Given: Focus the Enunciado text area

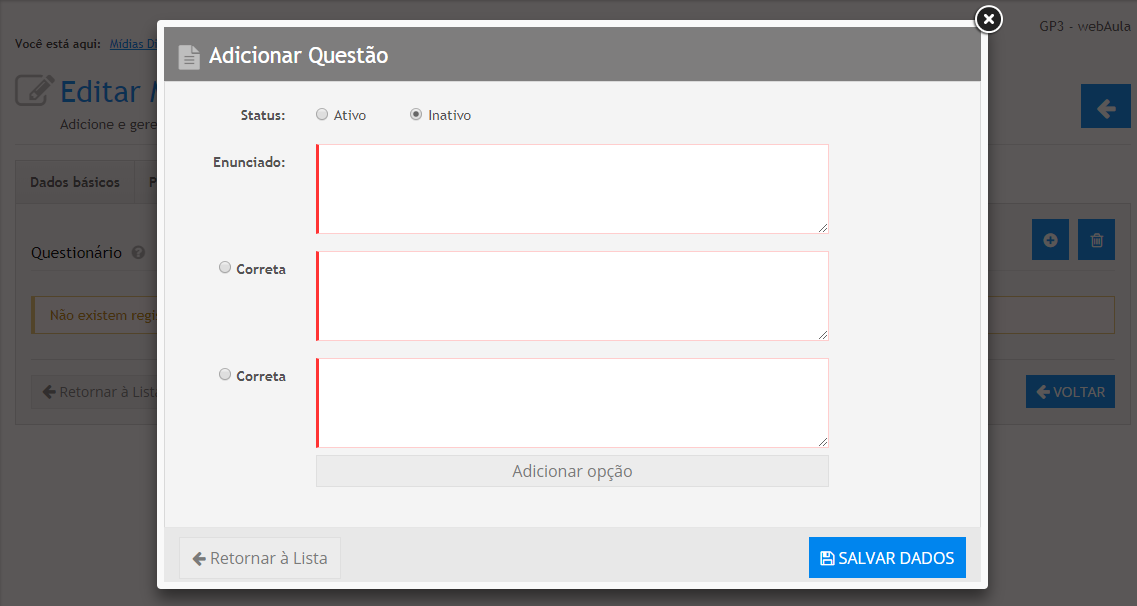Looking at the screenshot, I should 572,189.
